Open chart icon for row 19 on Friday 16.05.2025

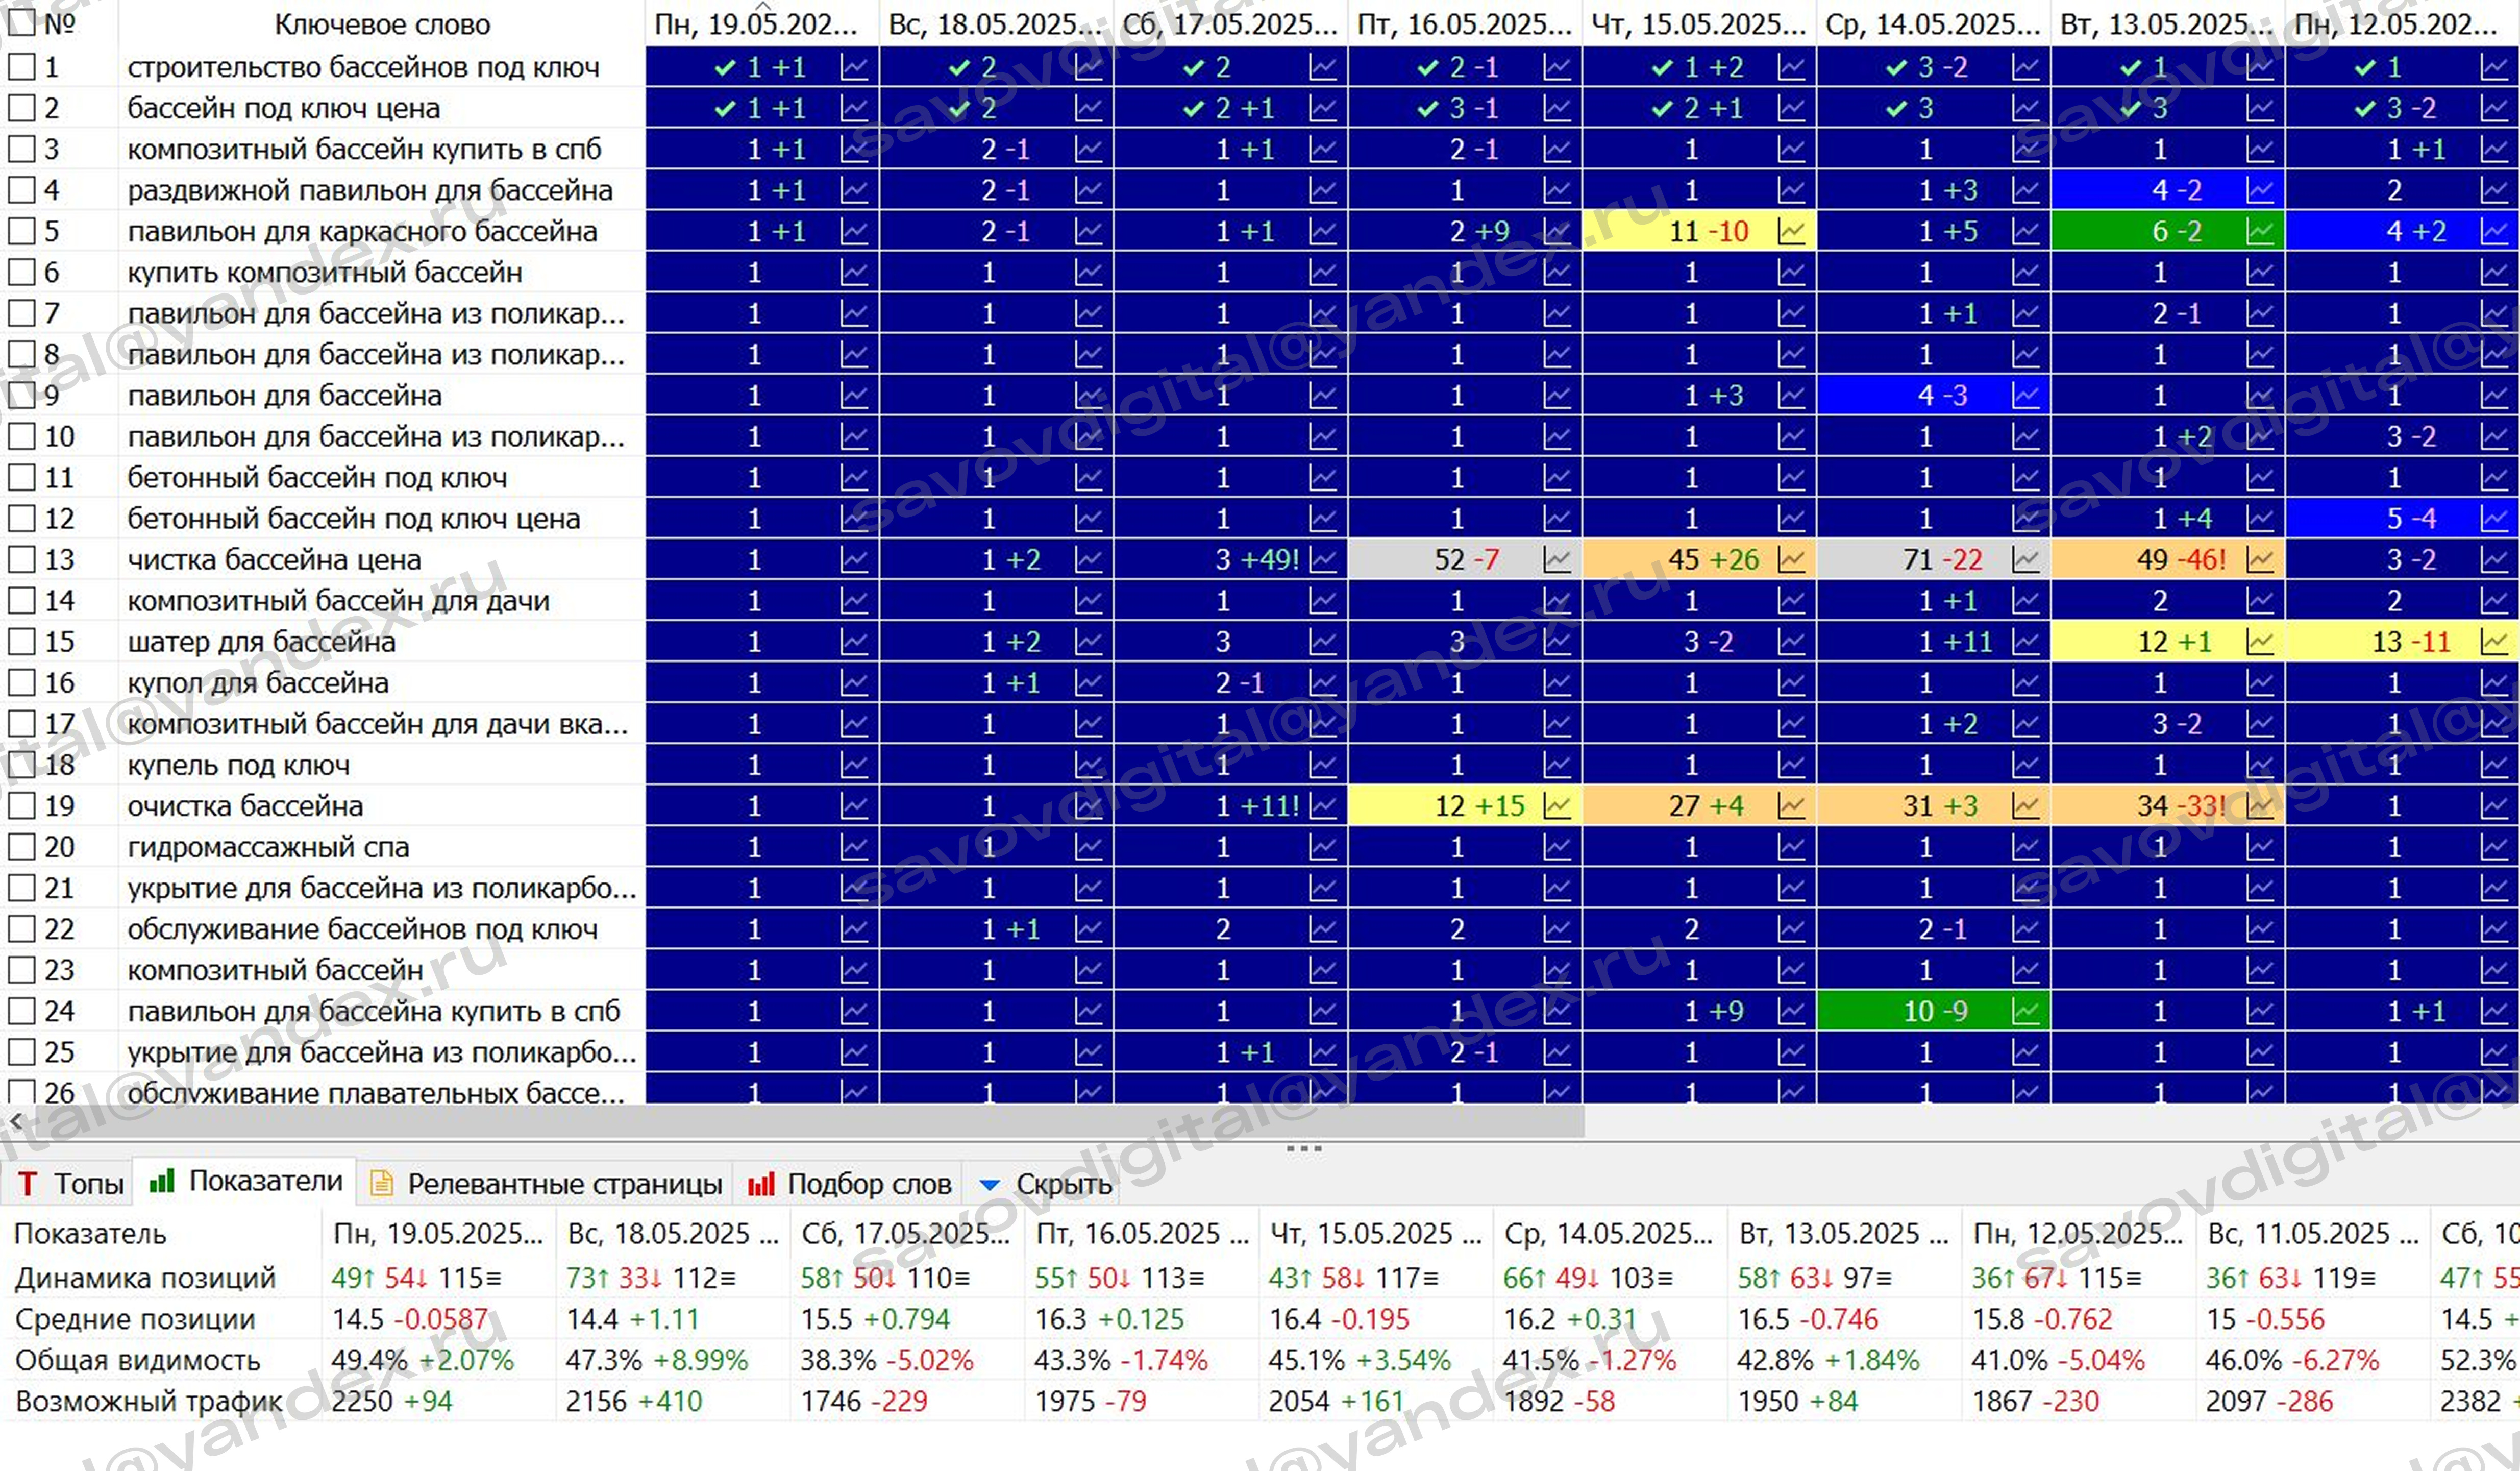1557,805
